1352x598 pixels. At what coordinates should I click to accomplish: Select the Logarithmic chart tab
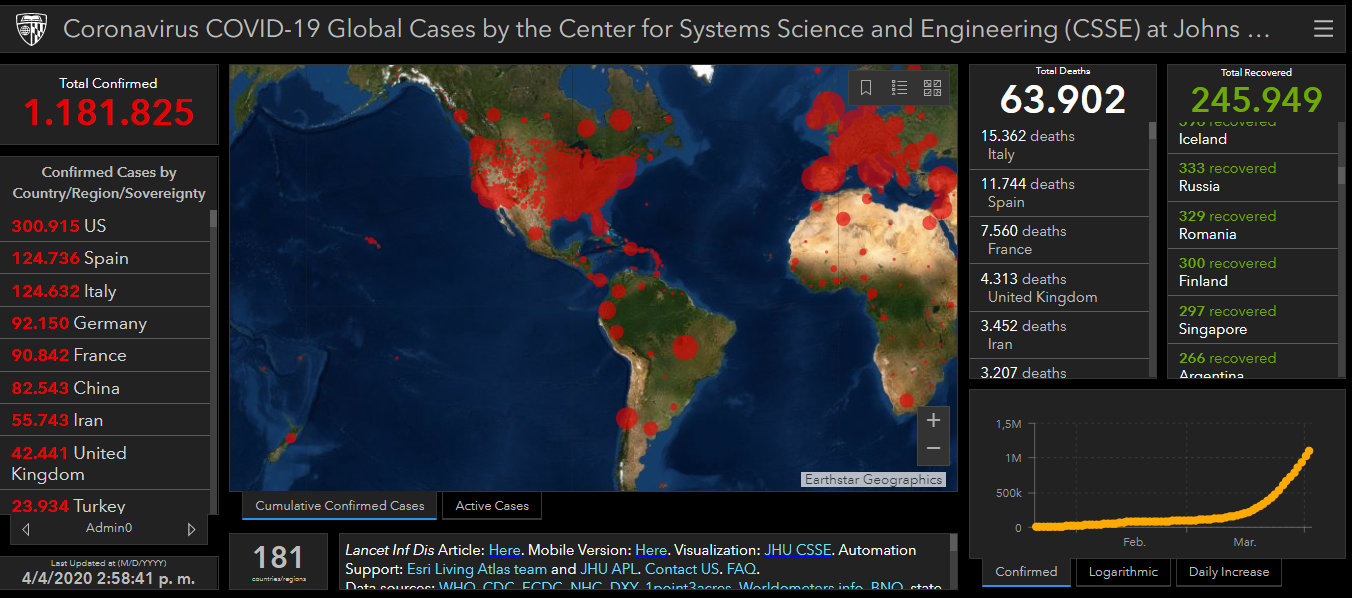1123,572
